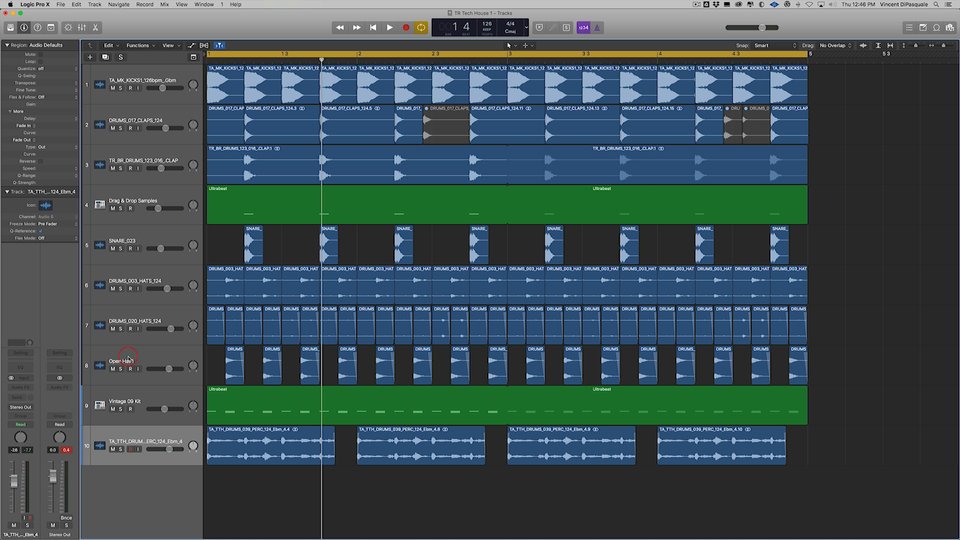Toggle the Count-in 1234 button
960x540 pixels.
[583, 28]
